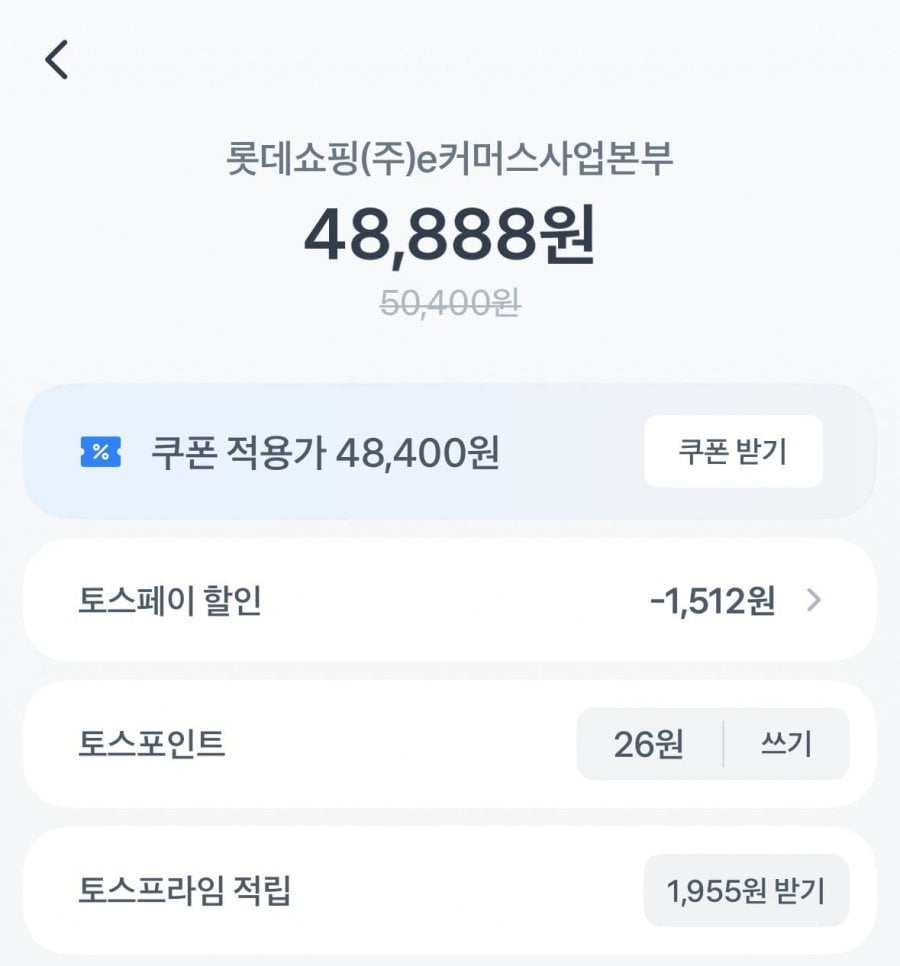Tap the 48,888원 total price
Viewport: 900px width, 966px height.
click(x=449, y=235)
